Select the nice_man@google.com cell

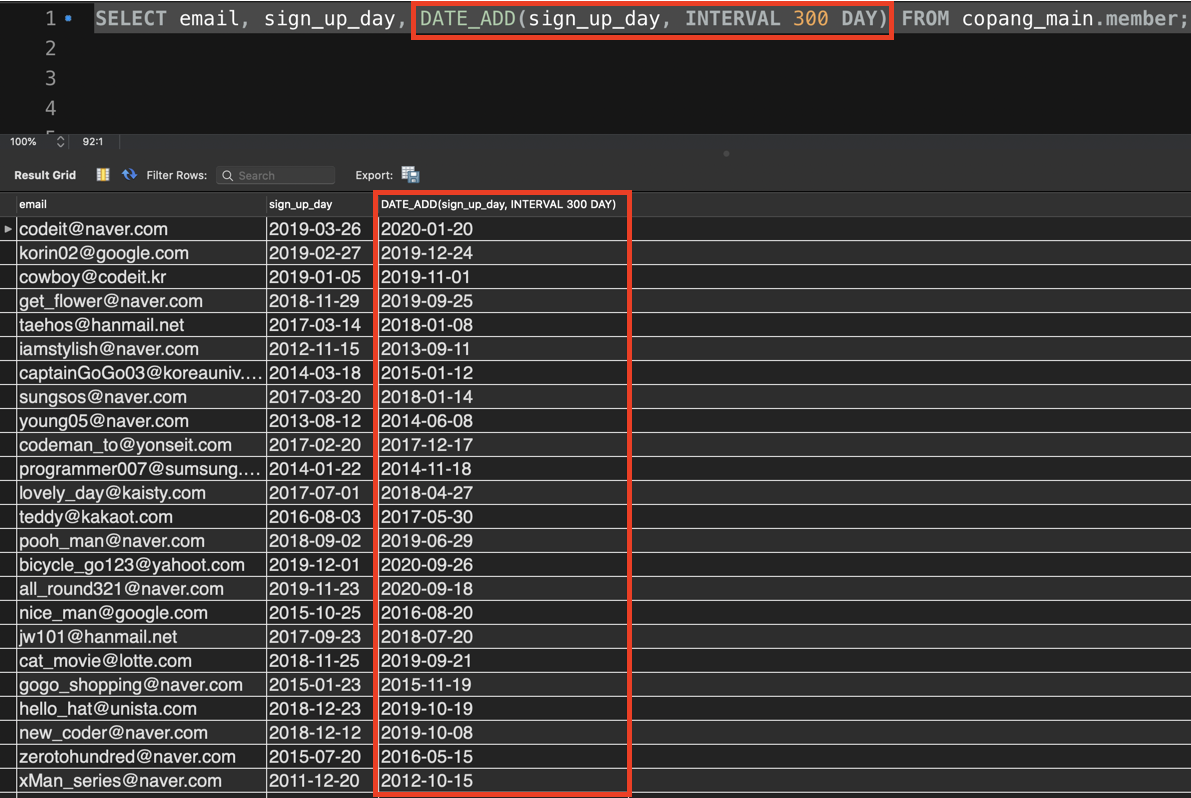141,613
